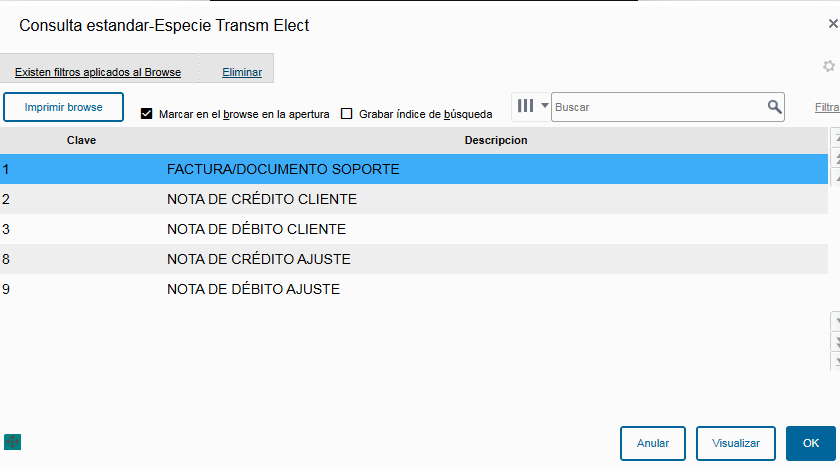Click the bottom scroll arrow beside the grid
The width and height of the screenshot is (840, 469).
click(x=836, y=360)
